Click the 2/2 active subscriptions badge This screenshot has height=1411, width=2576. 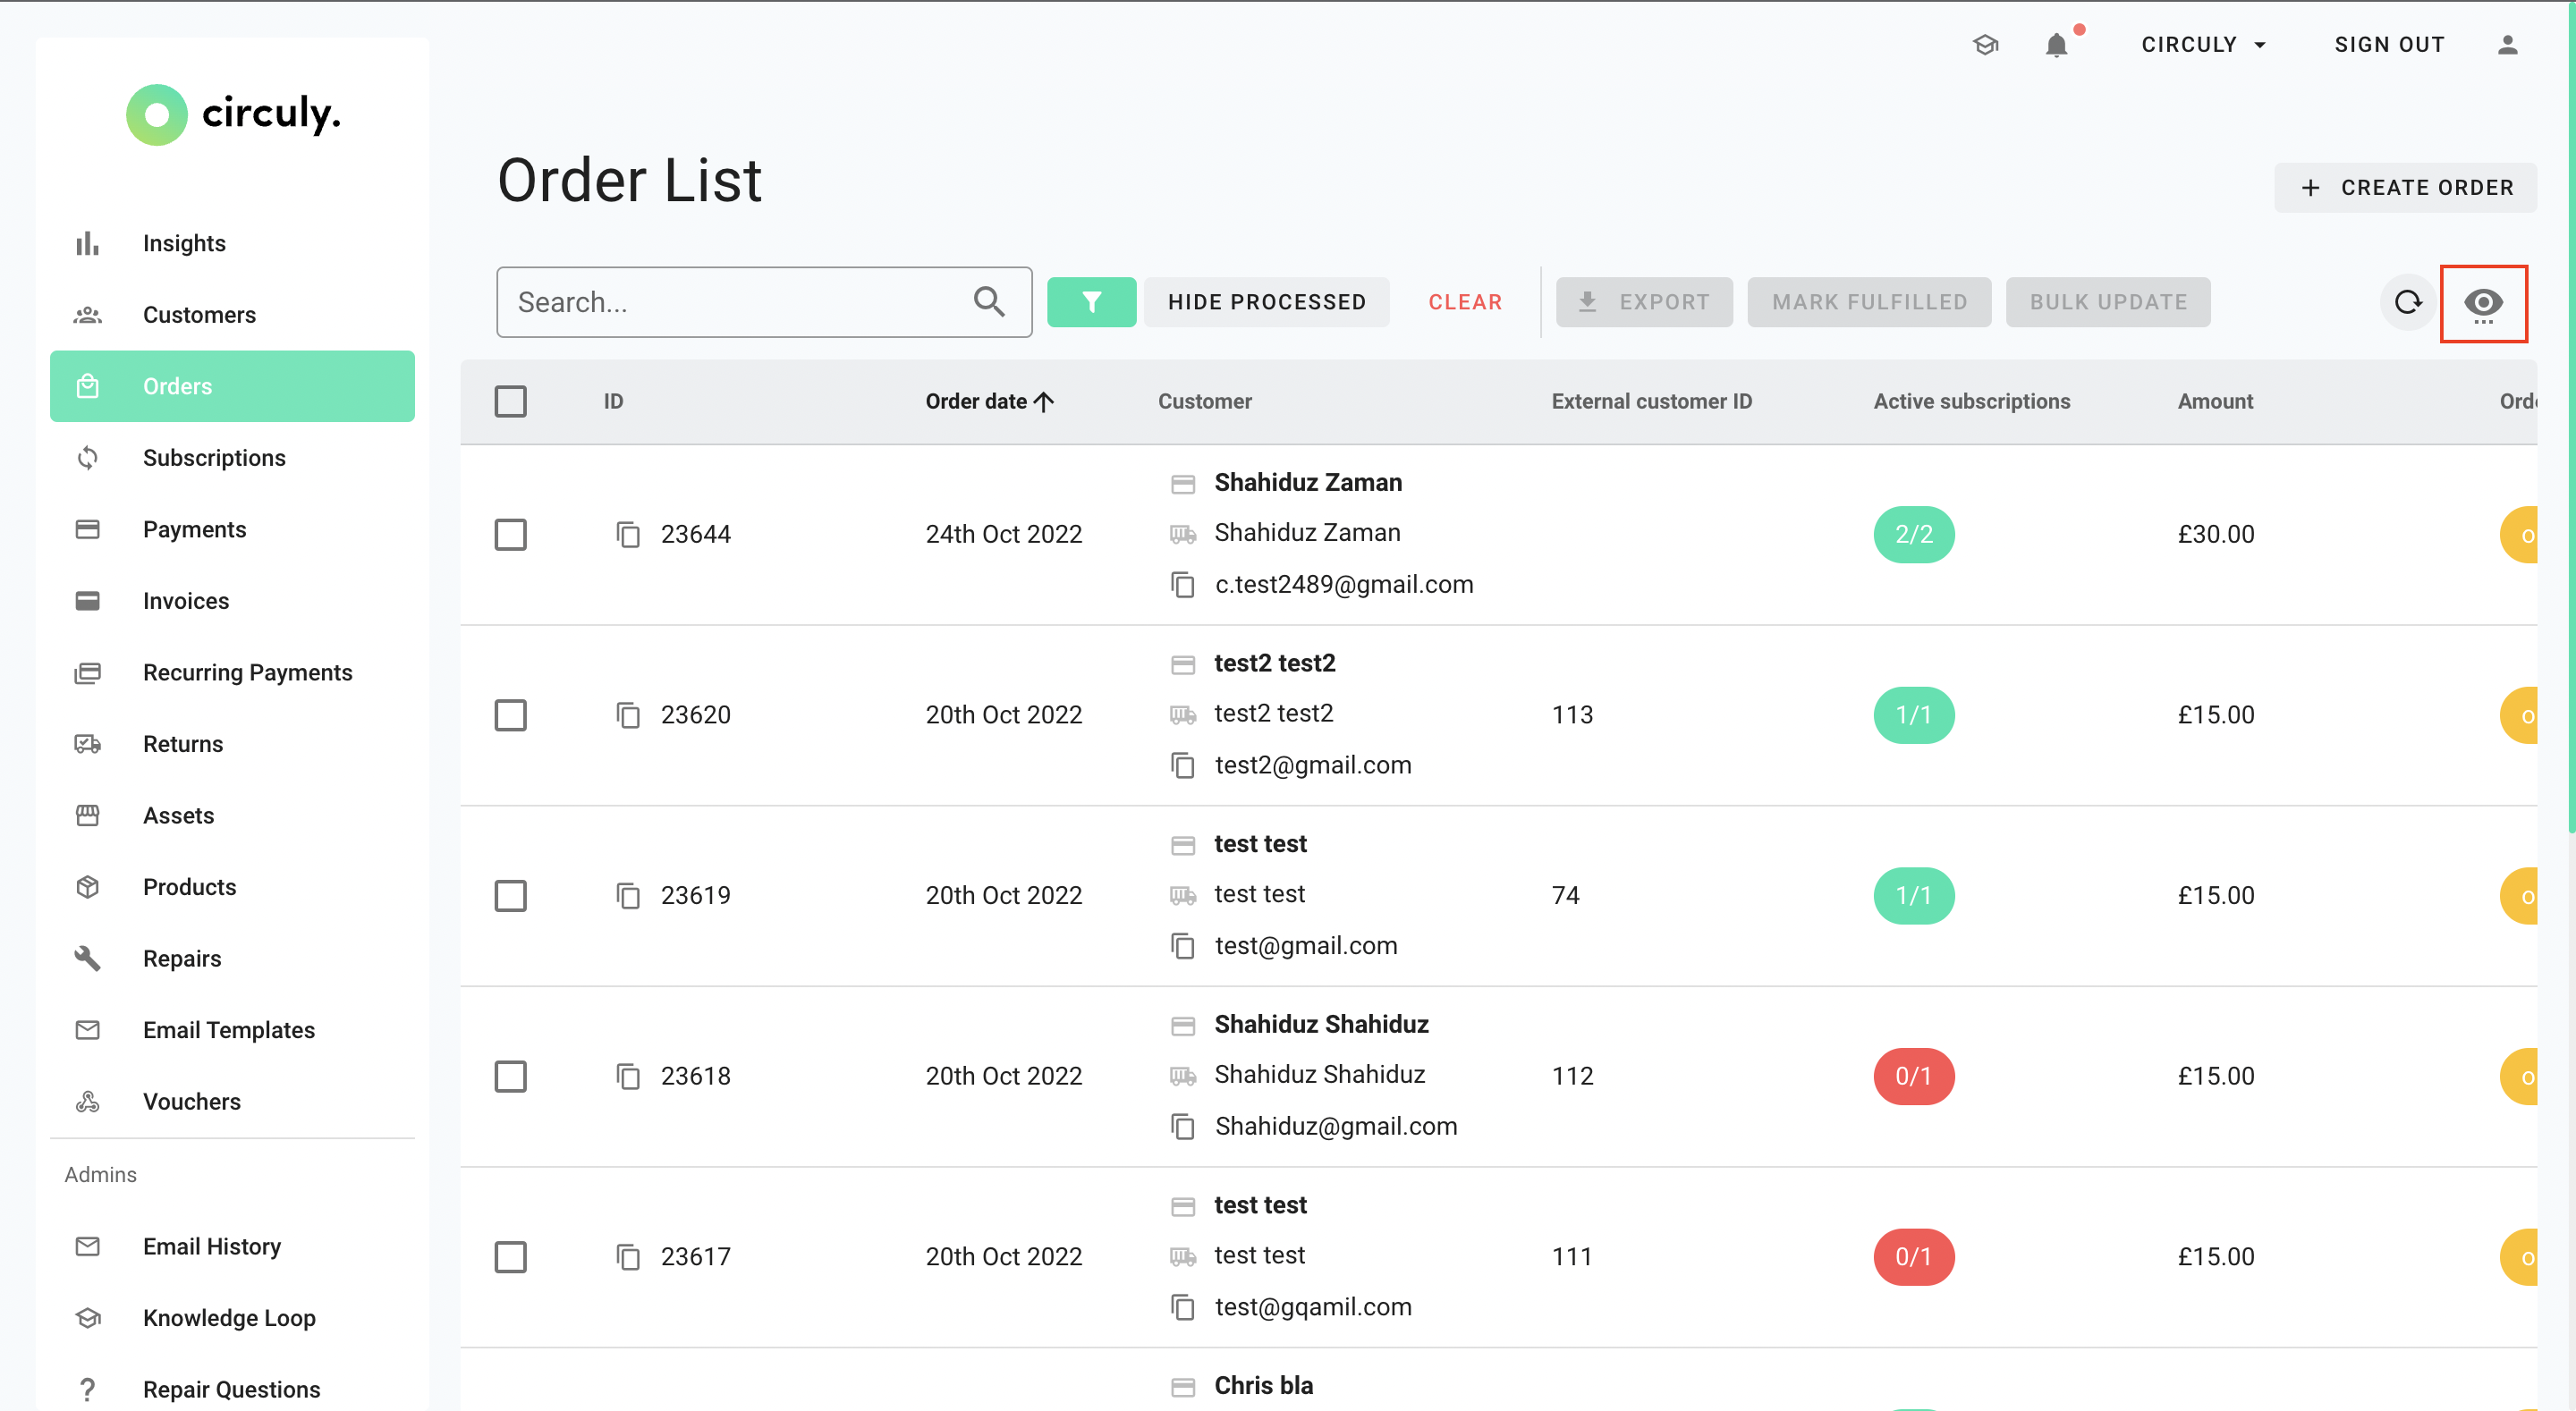pyautogui.click(x=1913, y=535)
